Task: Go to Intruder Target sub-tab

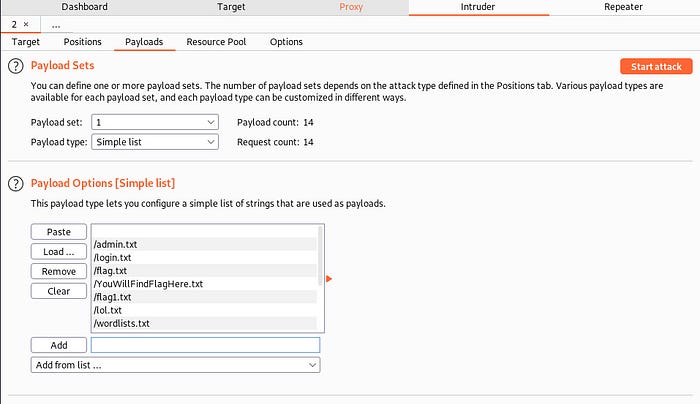Action: click(25, 42)
